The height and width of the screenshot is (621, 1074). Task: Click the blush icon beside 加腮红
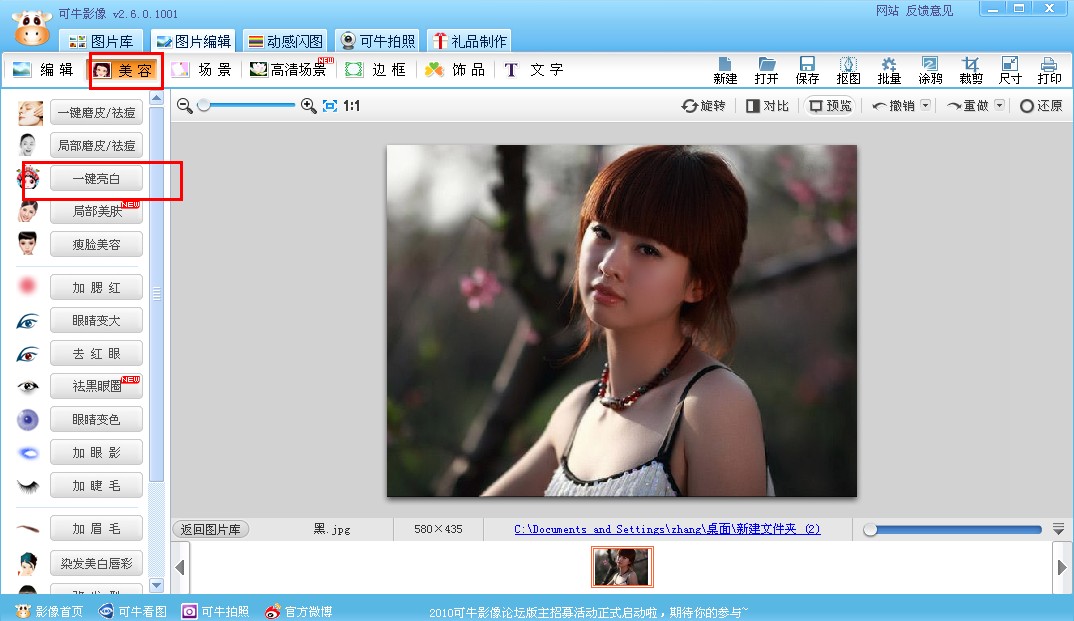point(27,286)
